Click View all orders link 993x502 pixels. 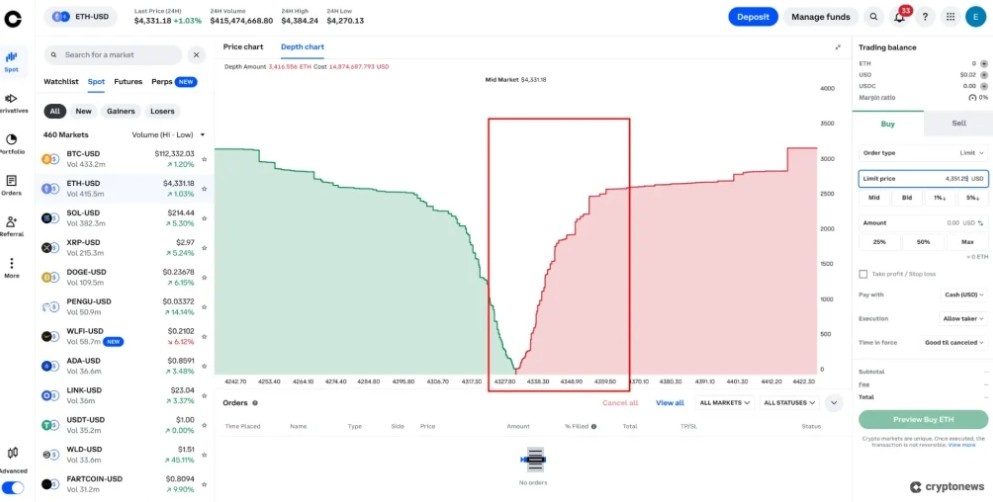tap(669, 403)
